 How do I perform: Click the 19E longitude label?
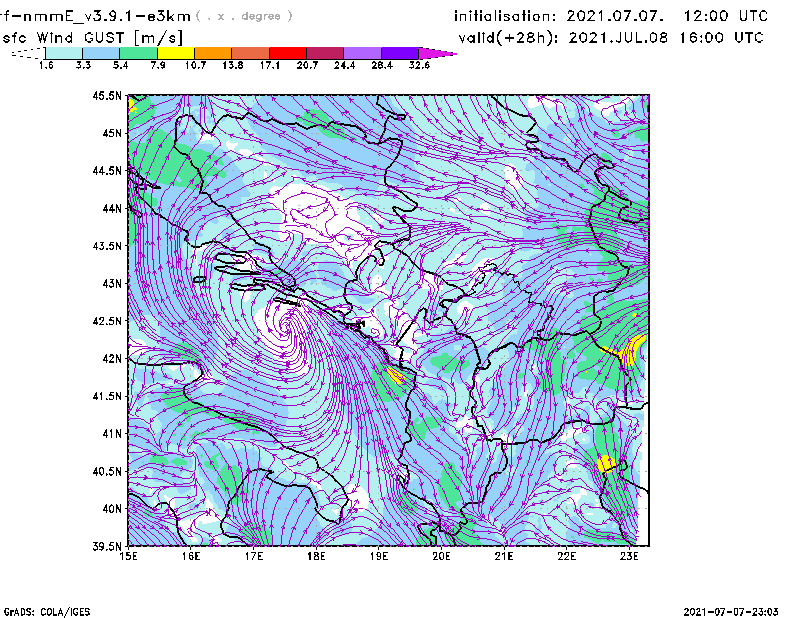379,556
